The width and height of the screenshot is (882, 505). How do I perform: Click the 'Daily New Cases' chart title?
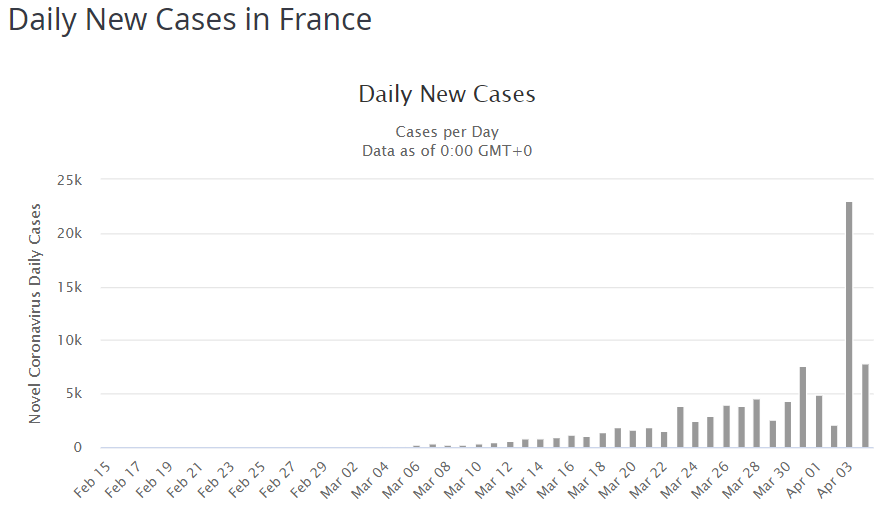coord(447,95)
